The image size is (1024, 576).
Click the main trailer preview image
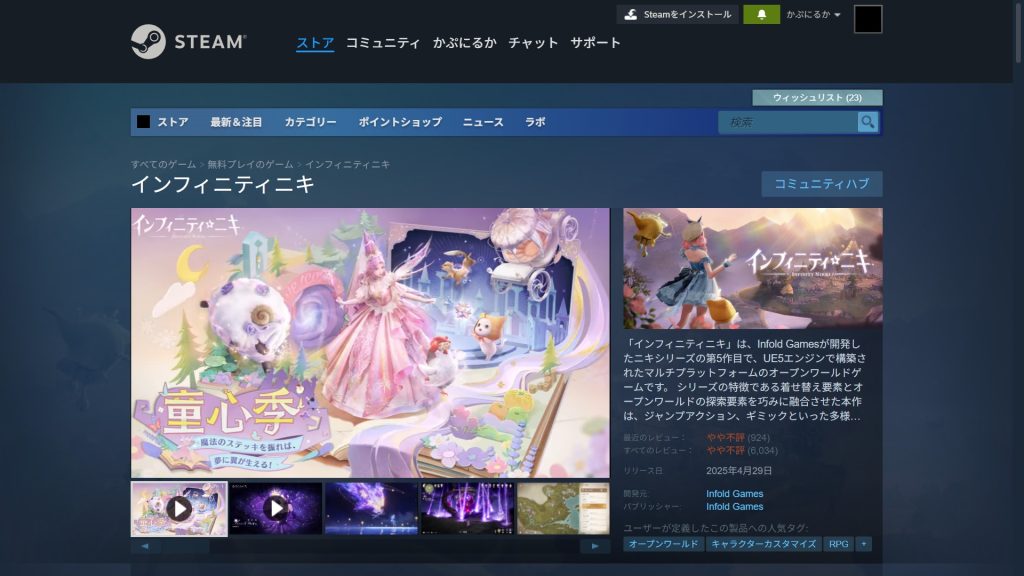pos(370,343)
